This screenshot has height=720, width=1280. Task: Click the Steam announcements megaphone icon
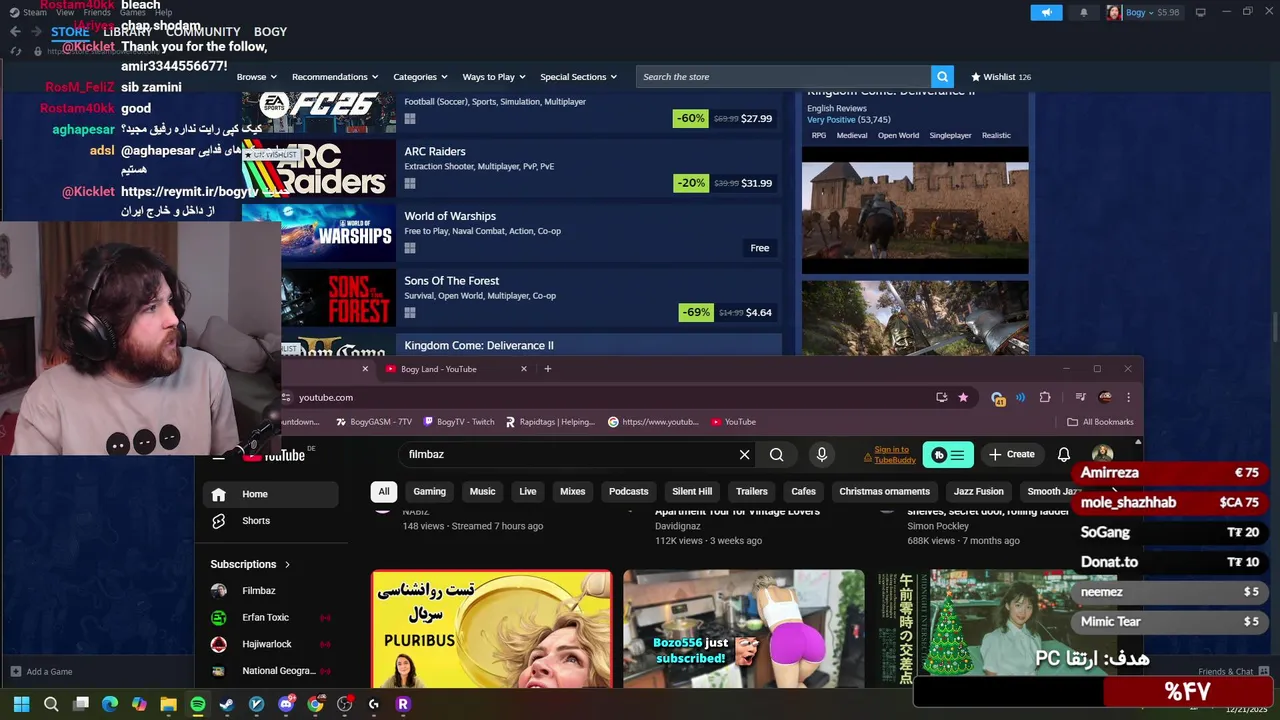(x=1046, y=12)
